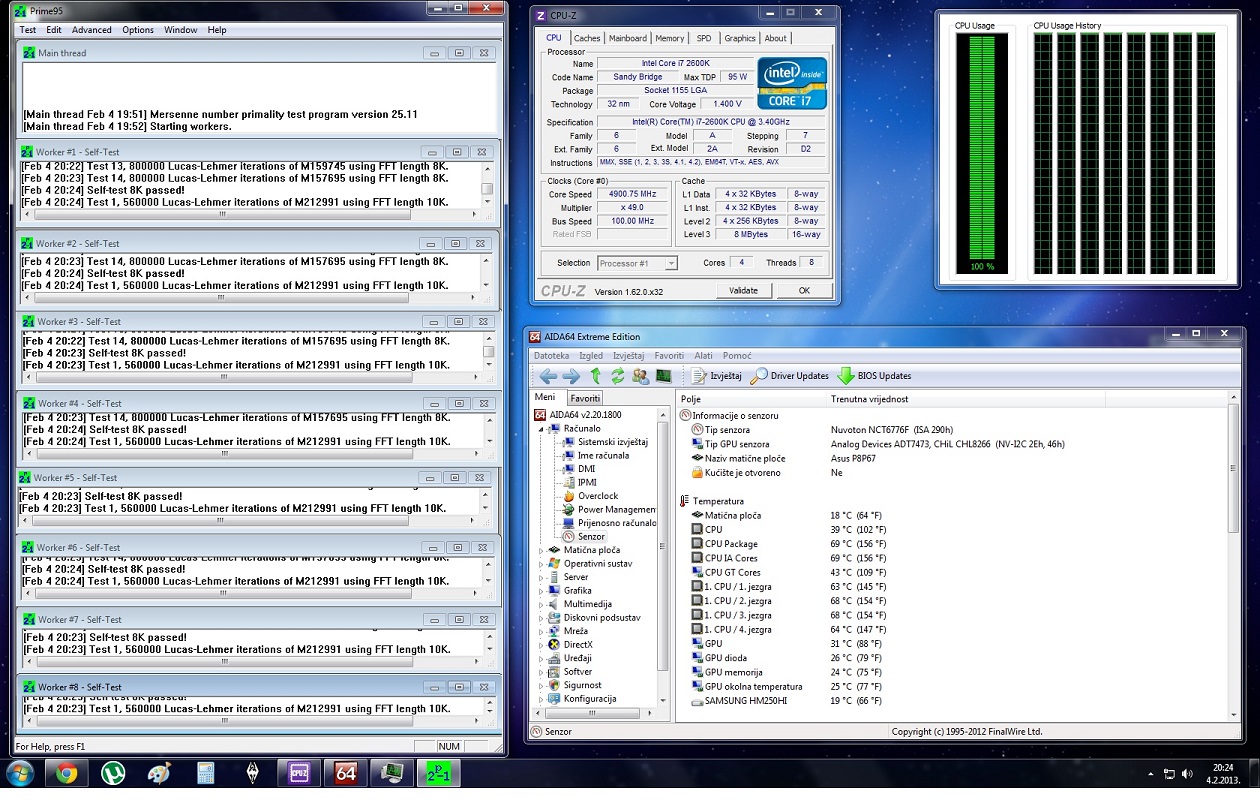Click the AIDA64 forward navigation arrow
Screen dimensions: 1260x800
(571, 376)
